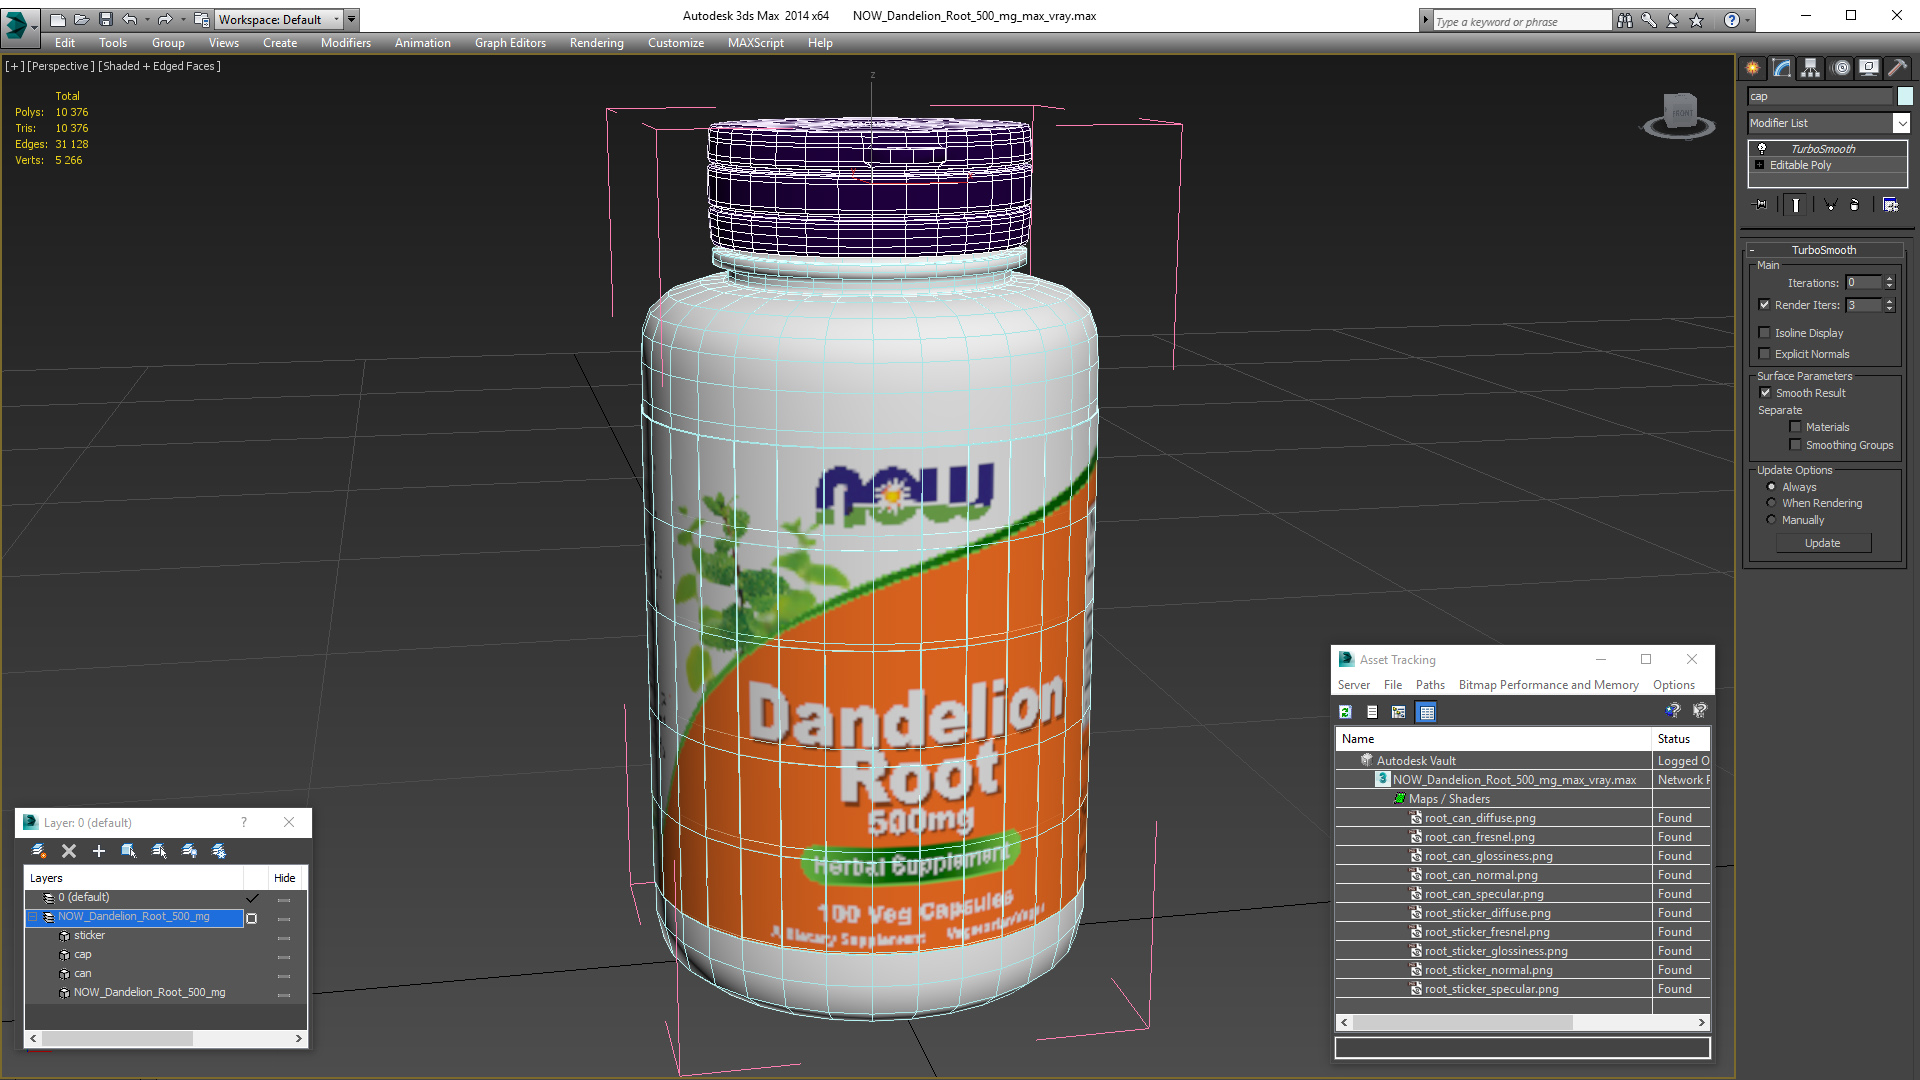Expand the Editable Poly plus sign in stack

point(1760,165)
